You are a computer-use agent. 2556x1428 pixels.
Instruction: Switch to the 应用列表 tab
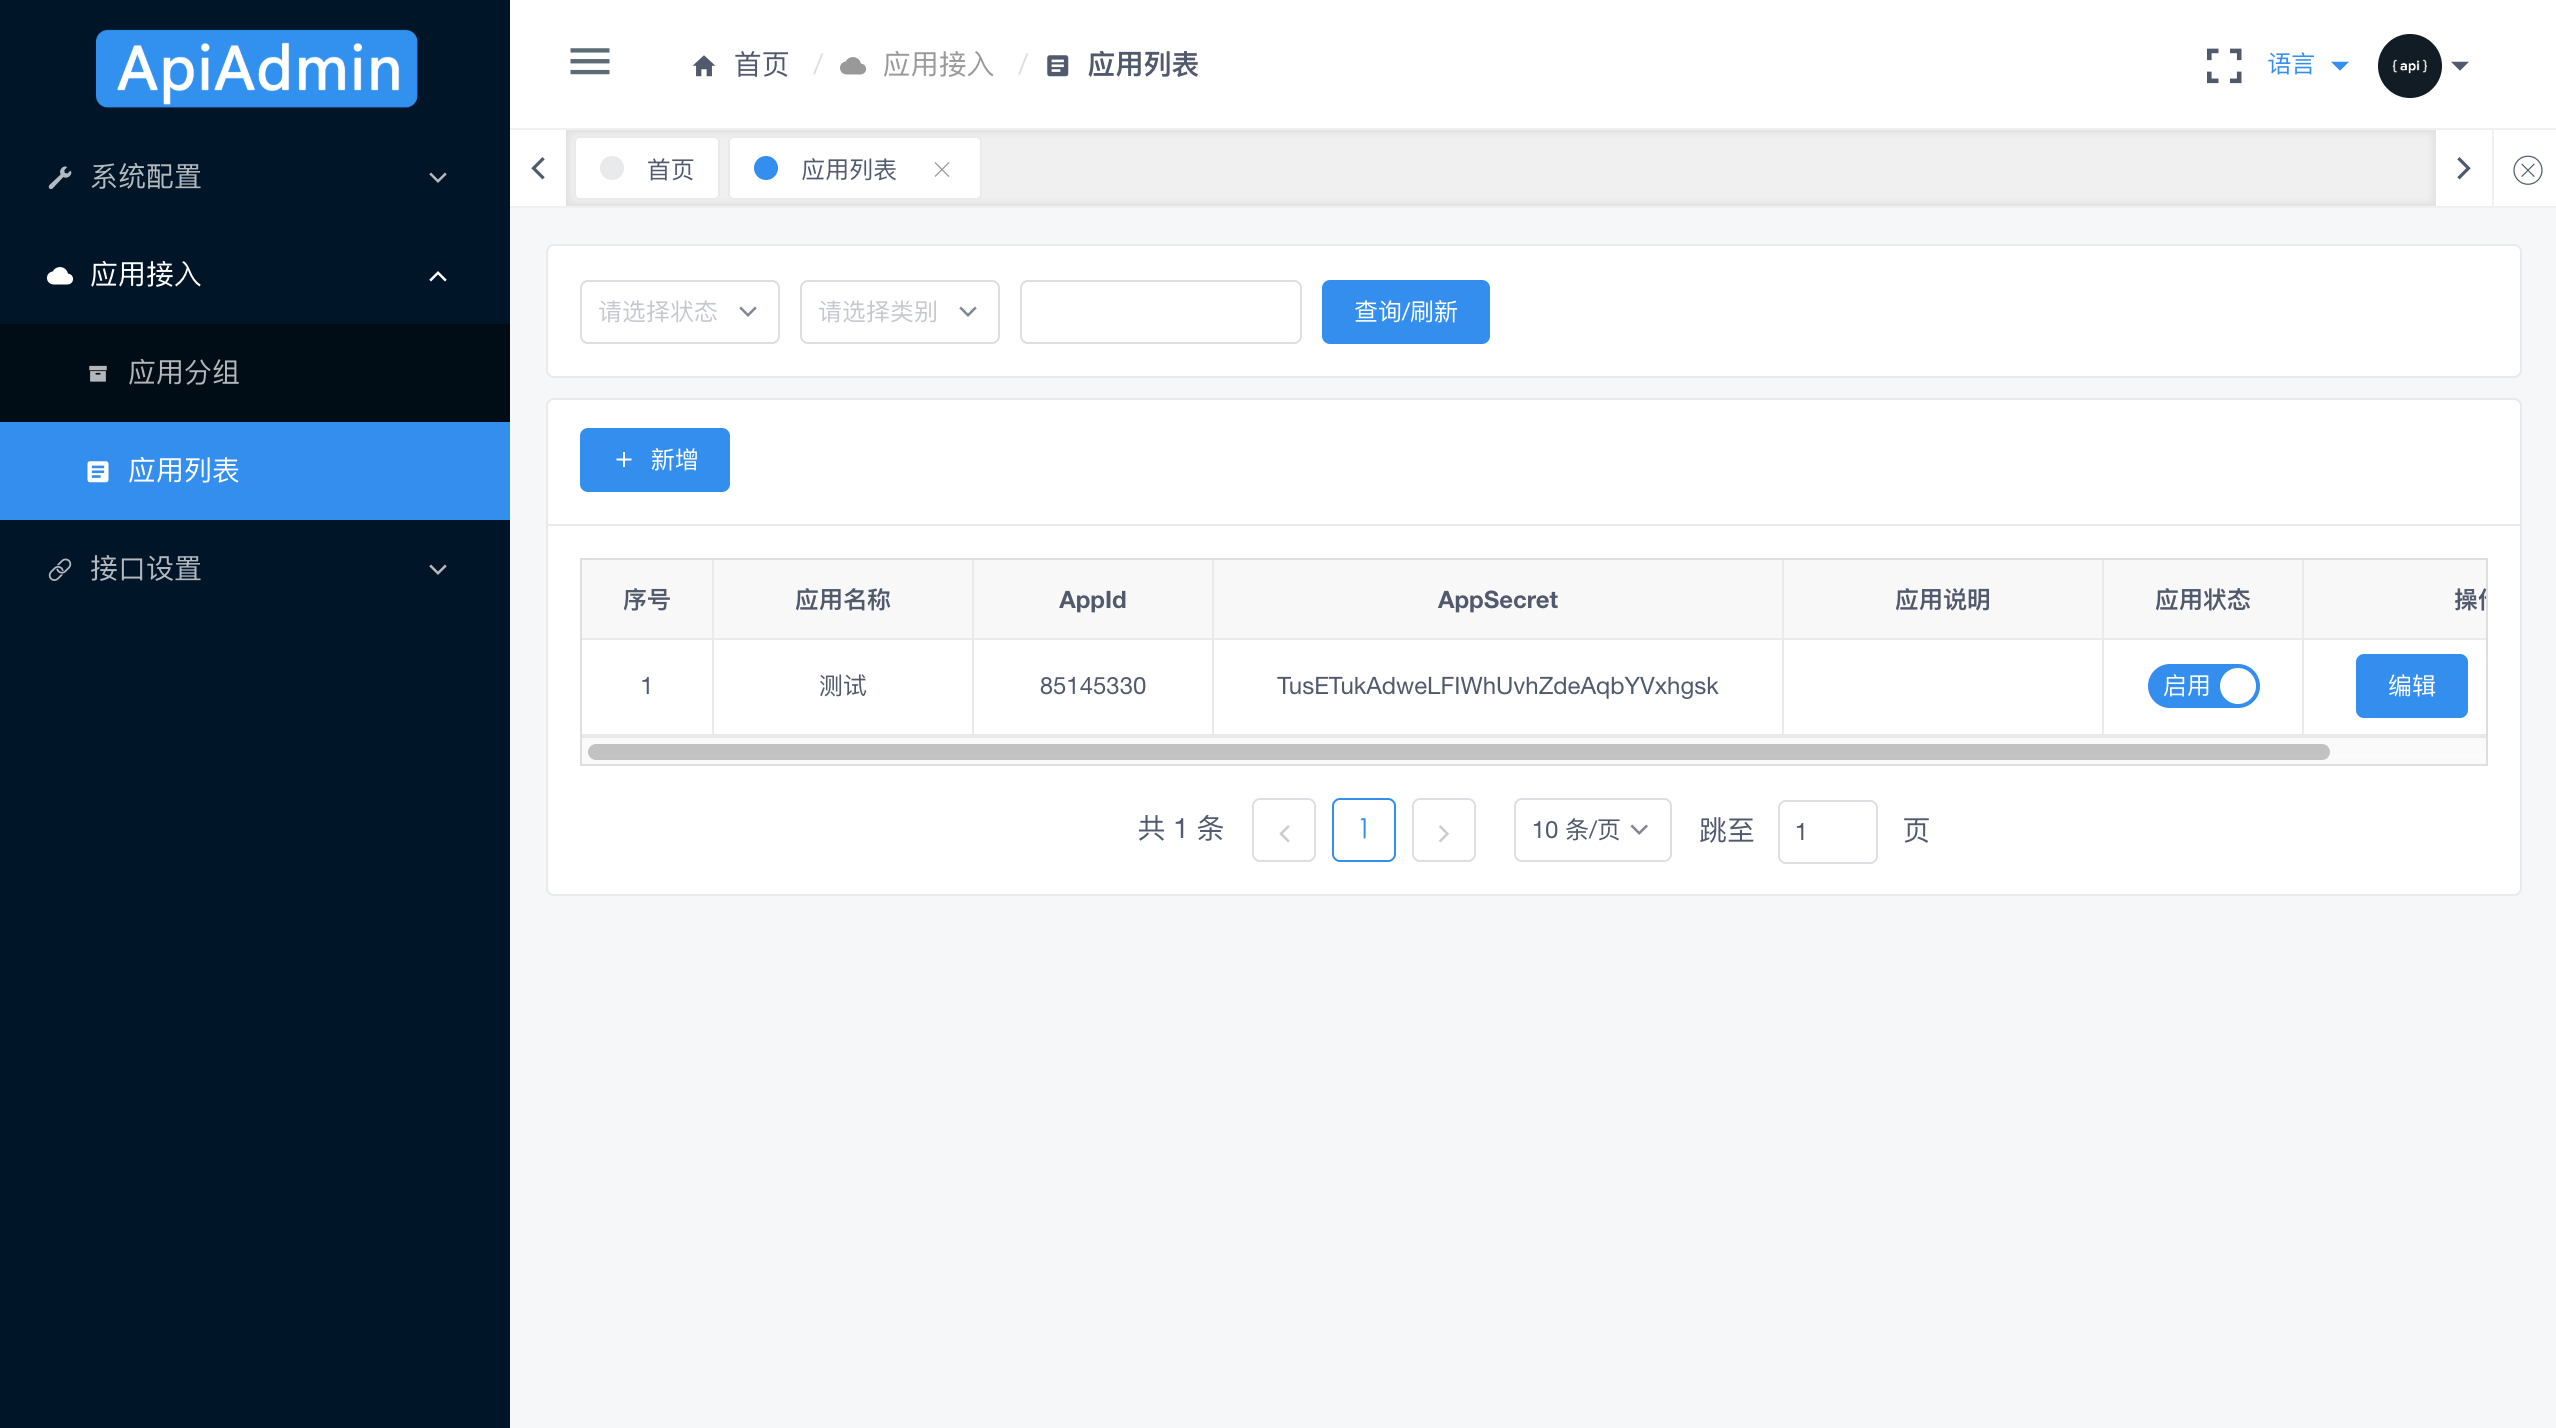click(855, 169)
